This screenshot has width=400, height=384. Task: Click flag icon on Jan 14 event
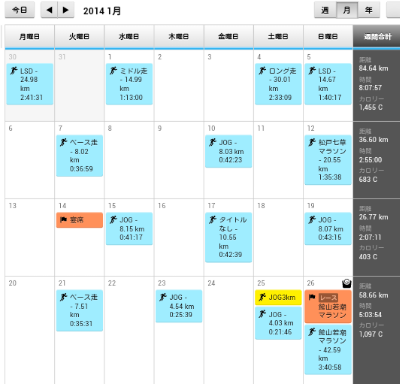click(63, 220)
